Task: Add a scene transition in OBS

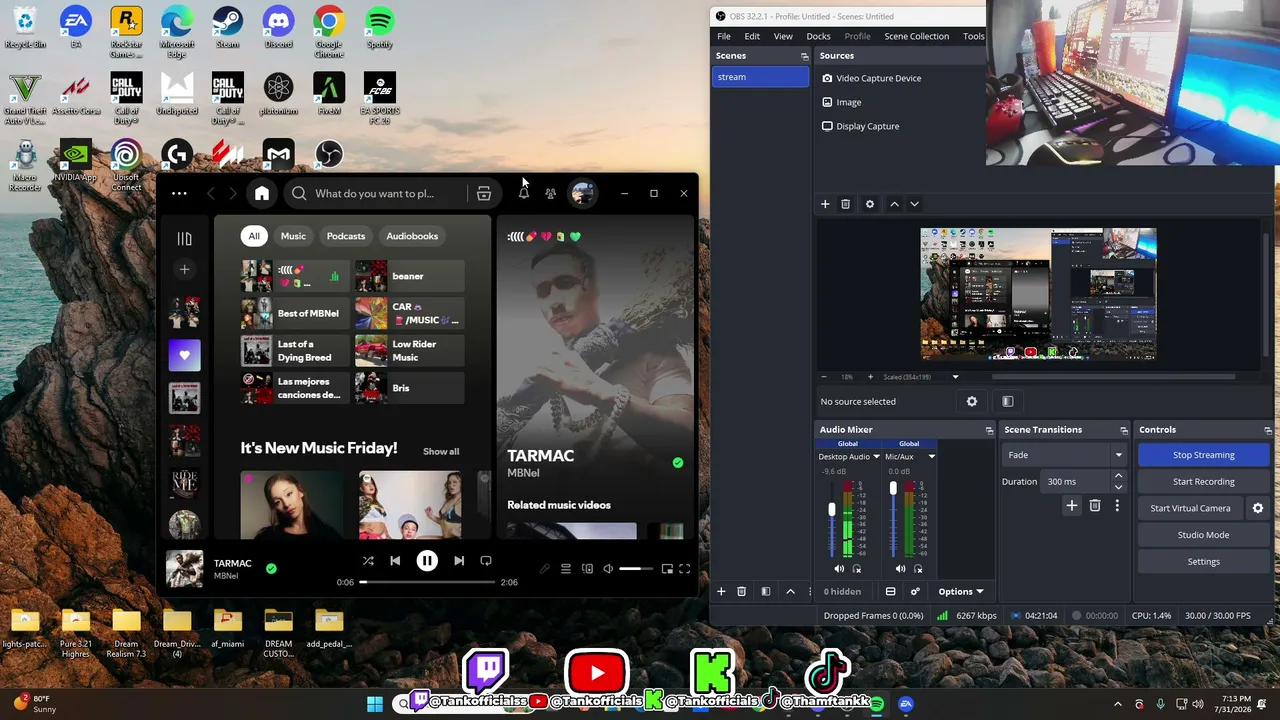Action: pyautogui.click(x=1072, y=506)
